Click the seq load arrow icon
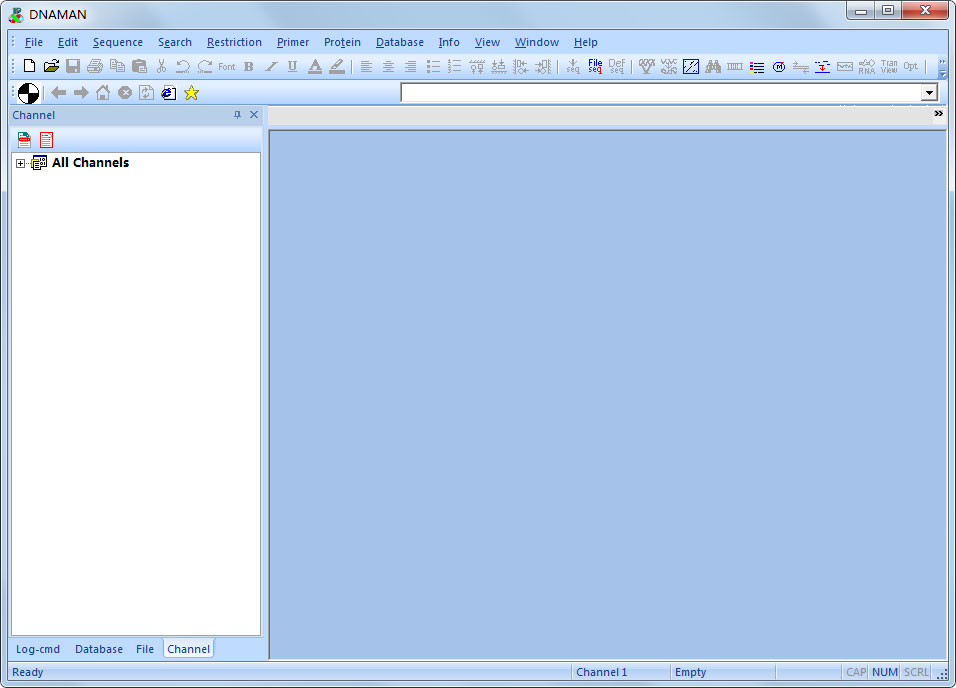Screen dimensions: 956x688 (573, 66)
